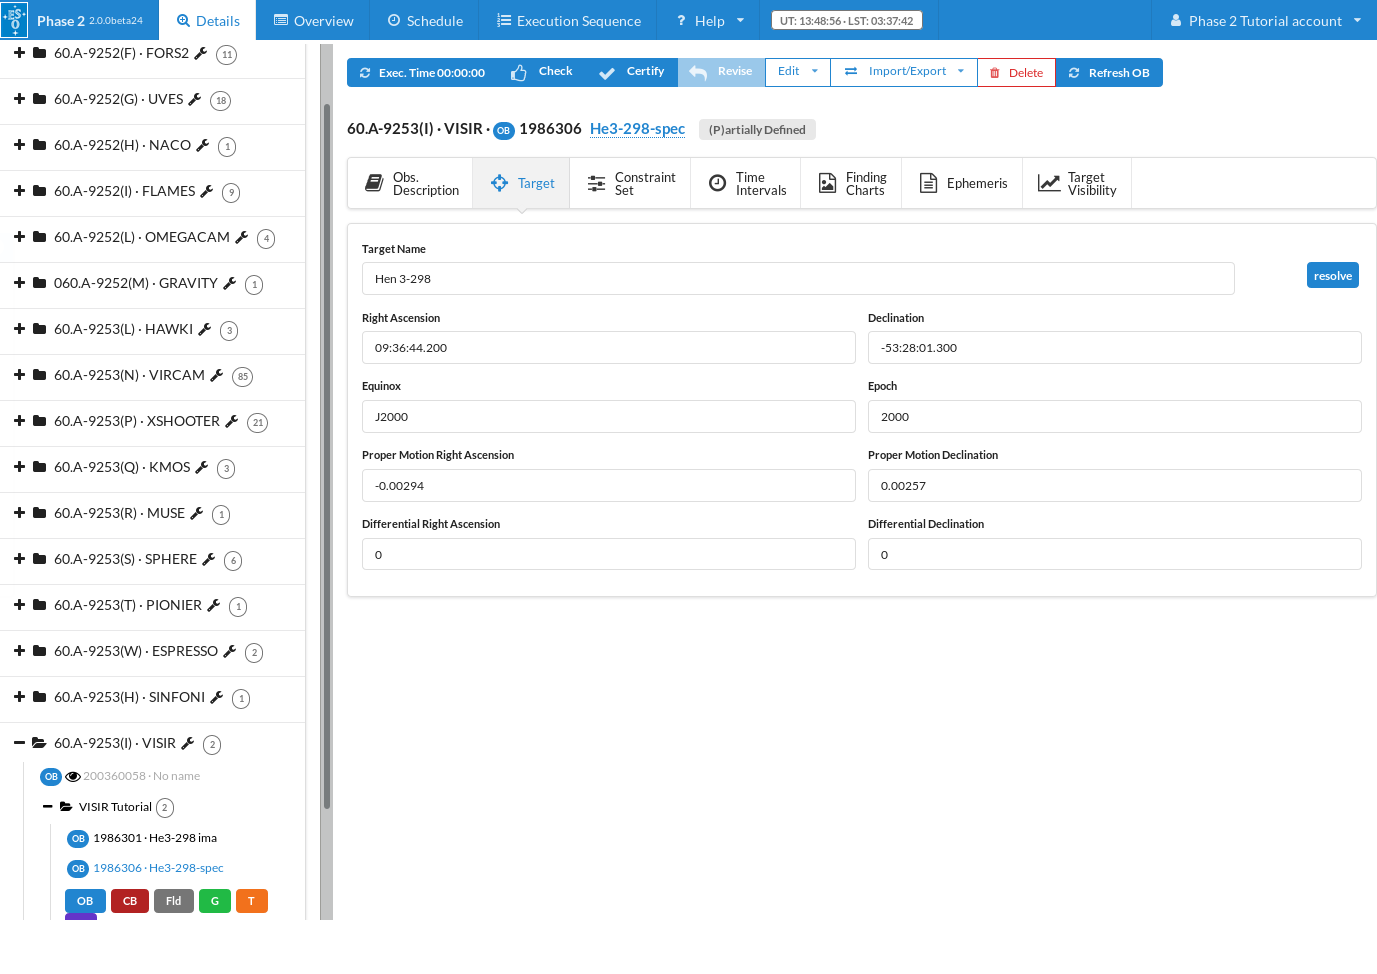Click the wrench icon next to FORS2
The height and width of the screenshot is (974, 1377).
tap(200, 54)
